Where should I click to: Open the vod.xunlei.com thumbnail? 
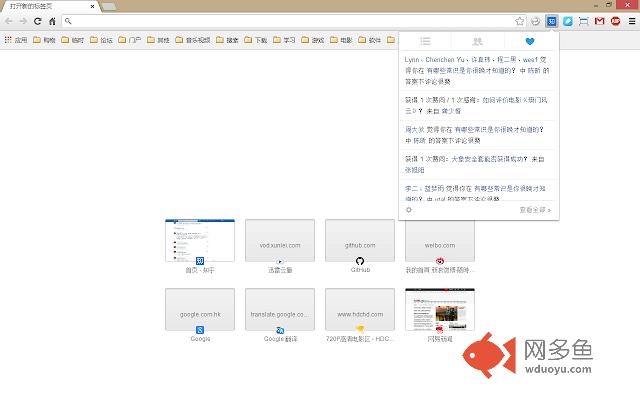pos(280,240)
